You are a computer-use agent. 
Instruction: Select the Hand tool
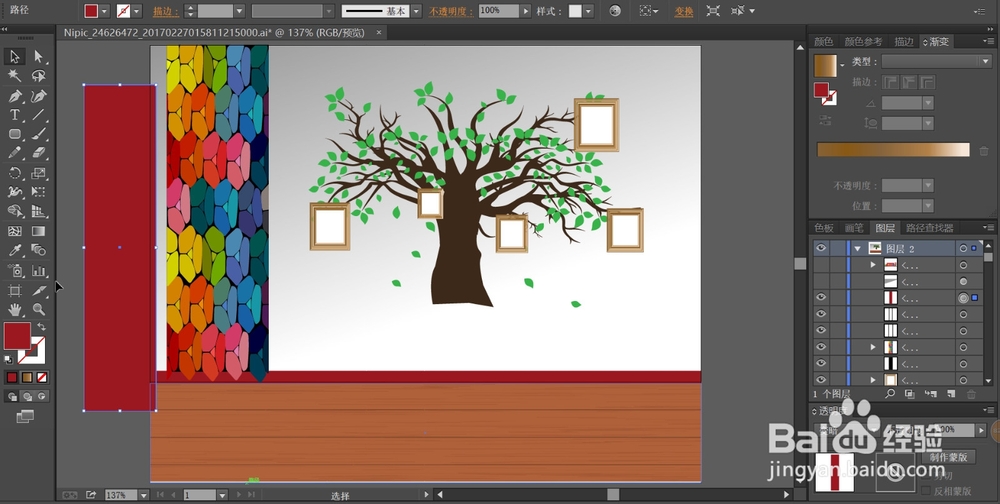pos(15,309)
